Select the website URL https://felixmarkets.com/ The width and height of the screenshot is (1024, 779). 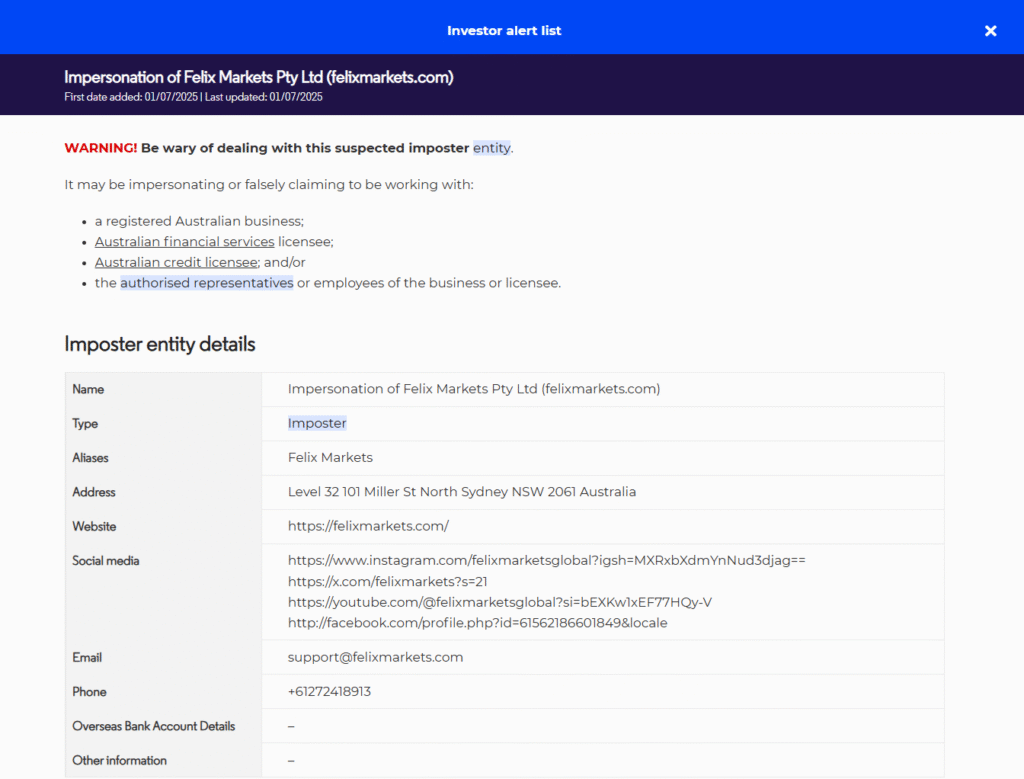coord(368,526)
